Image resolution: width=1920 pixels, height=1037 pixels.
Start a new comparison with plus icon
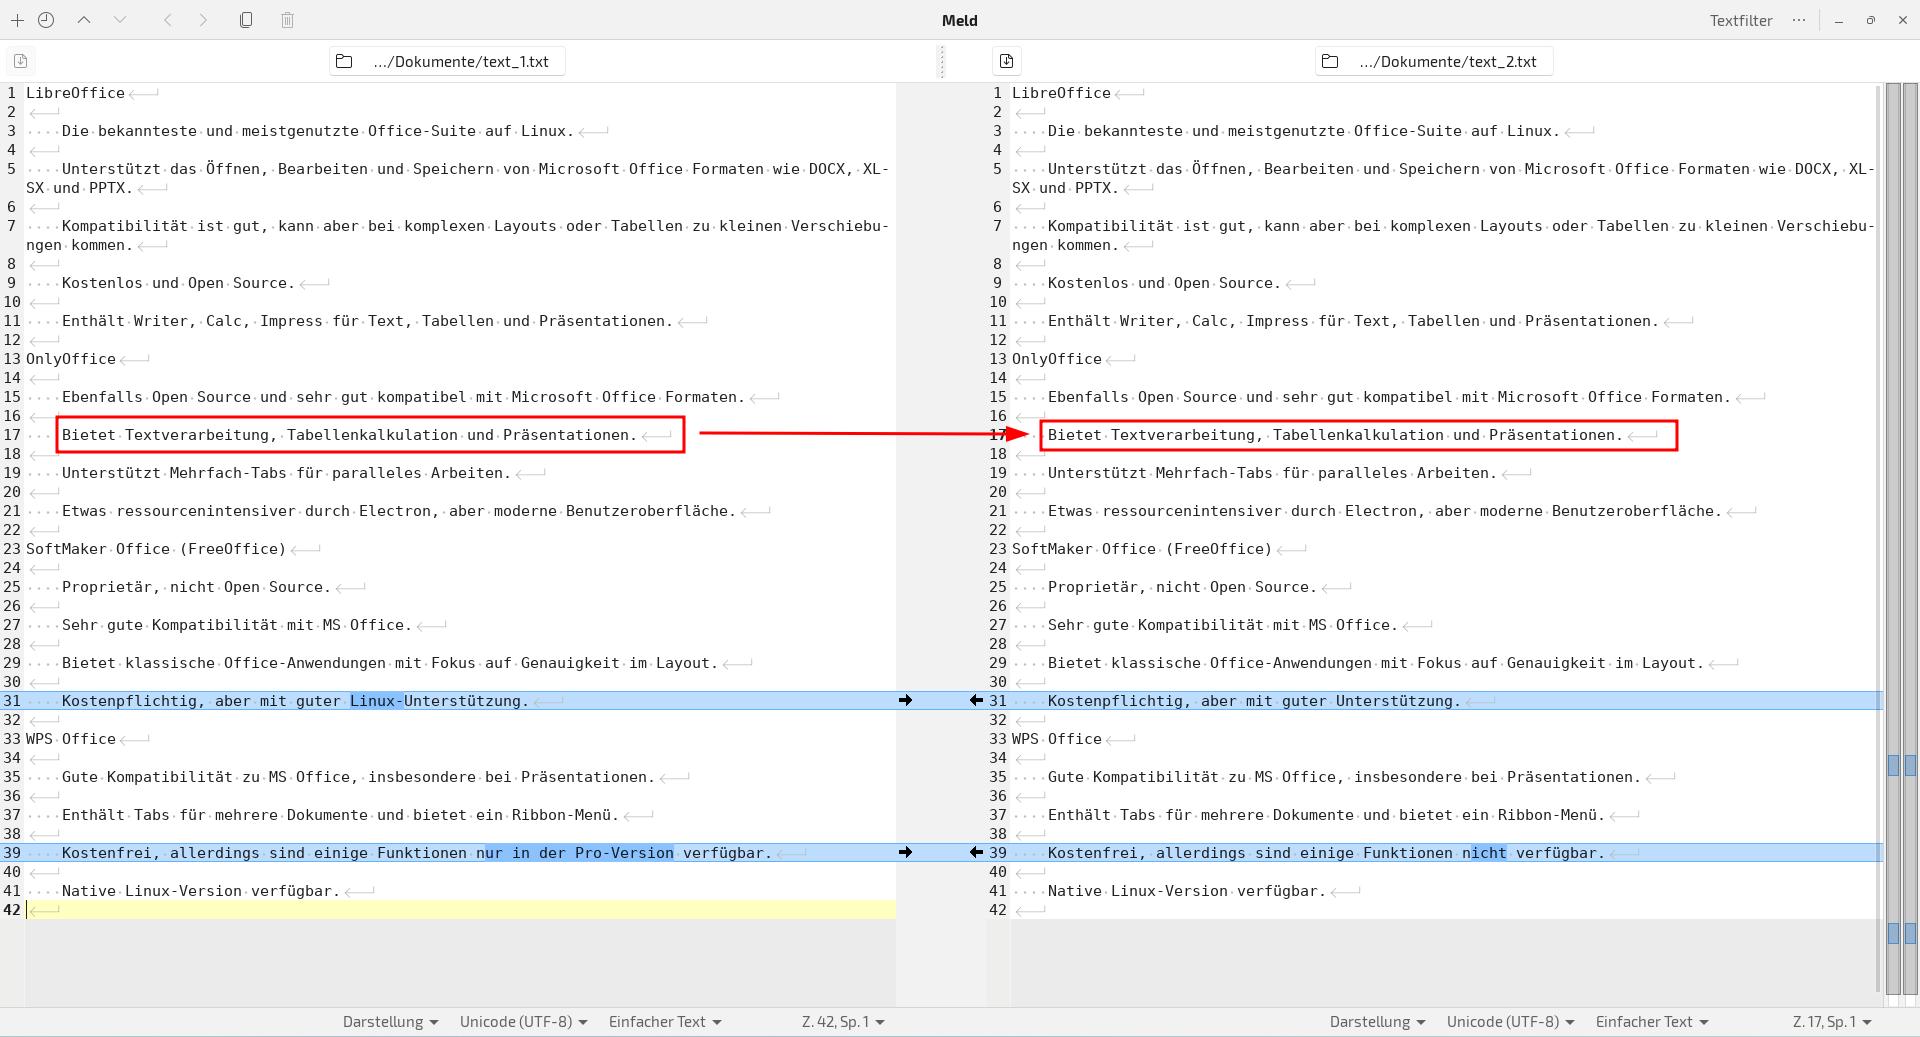tap(17, 20)
